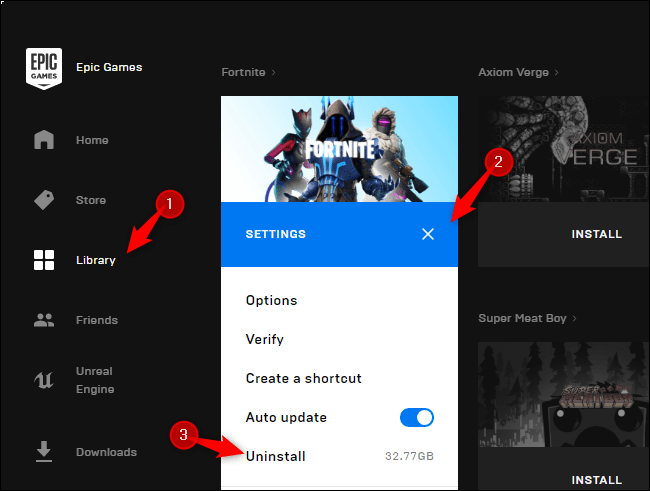This screenshot has width=650, height=491.
Task: Close the Settings panel with X
Action: (428, 234)
